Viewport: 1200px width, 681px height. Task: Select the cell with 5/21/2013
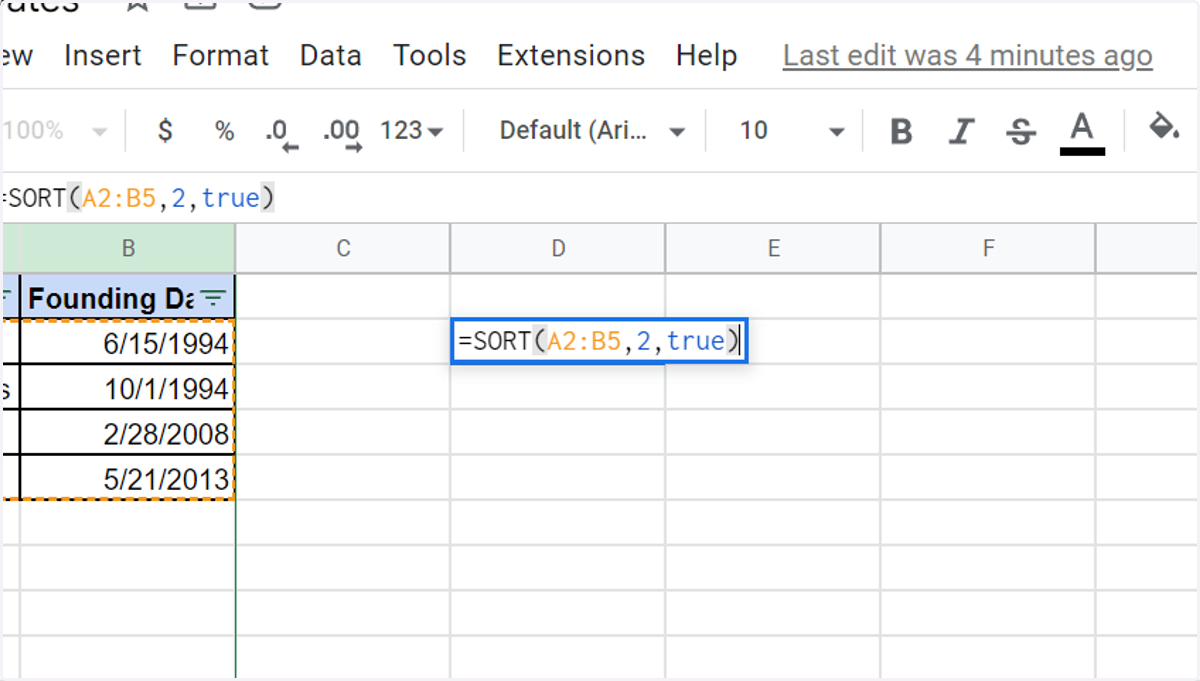point(128,478)
